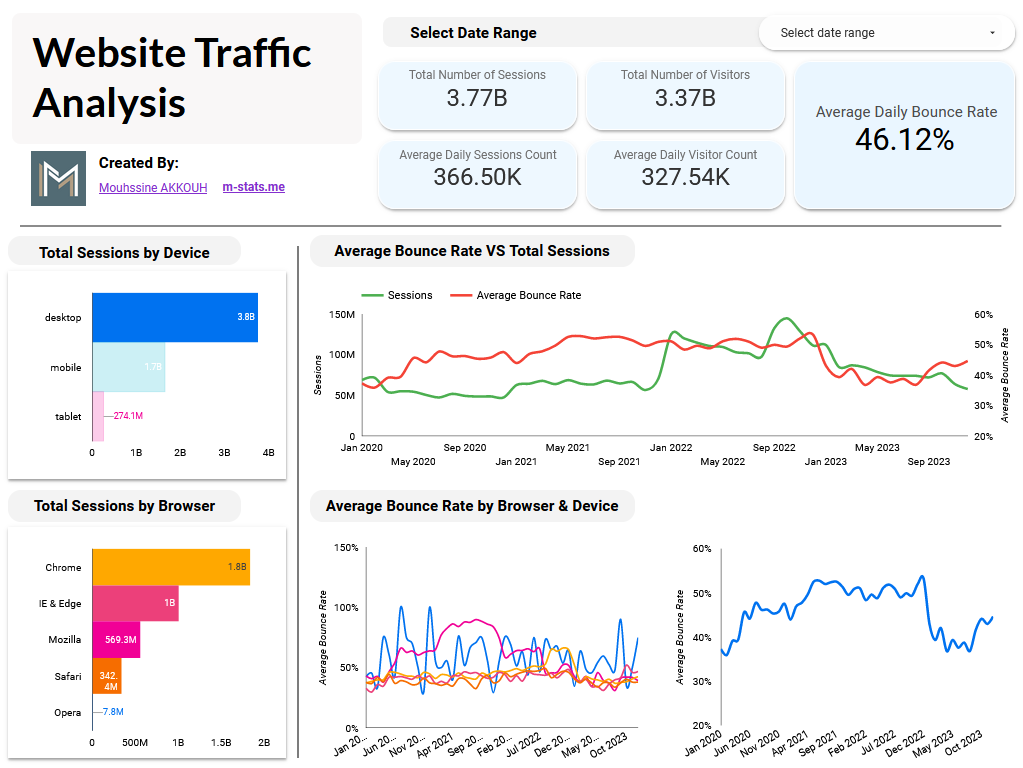Screen dimensions: 1023x768
Task: Click the Safari sessions bar
Action: (x=106, y=675)
